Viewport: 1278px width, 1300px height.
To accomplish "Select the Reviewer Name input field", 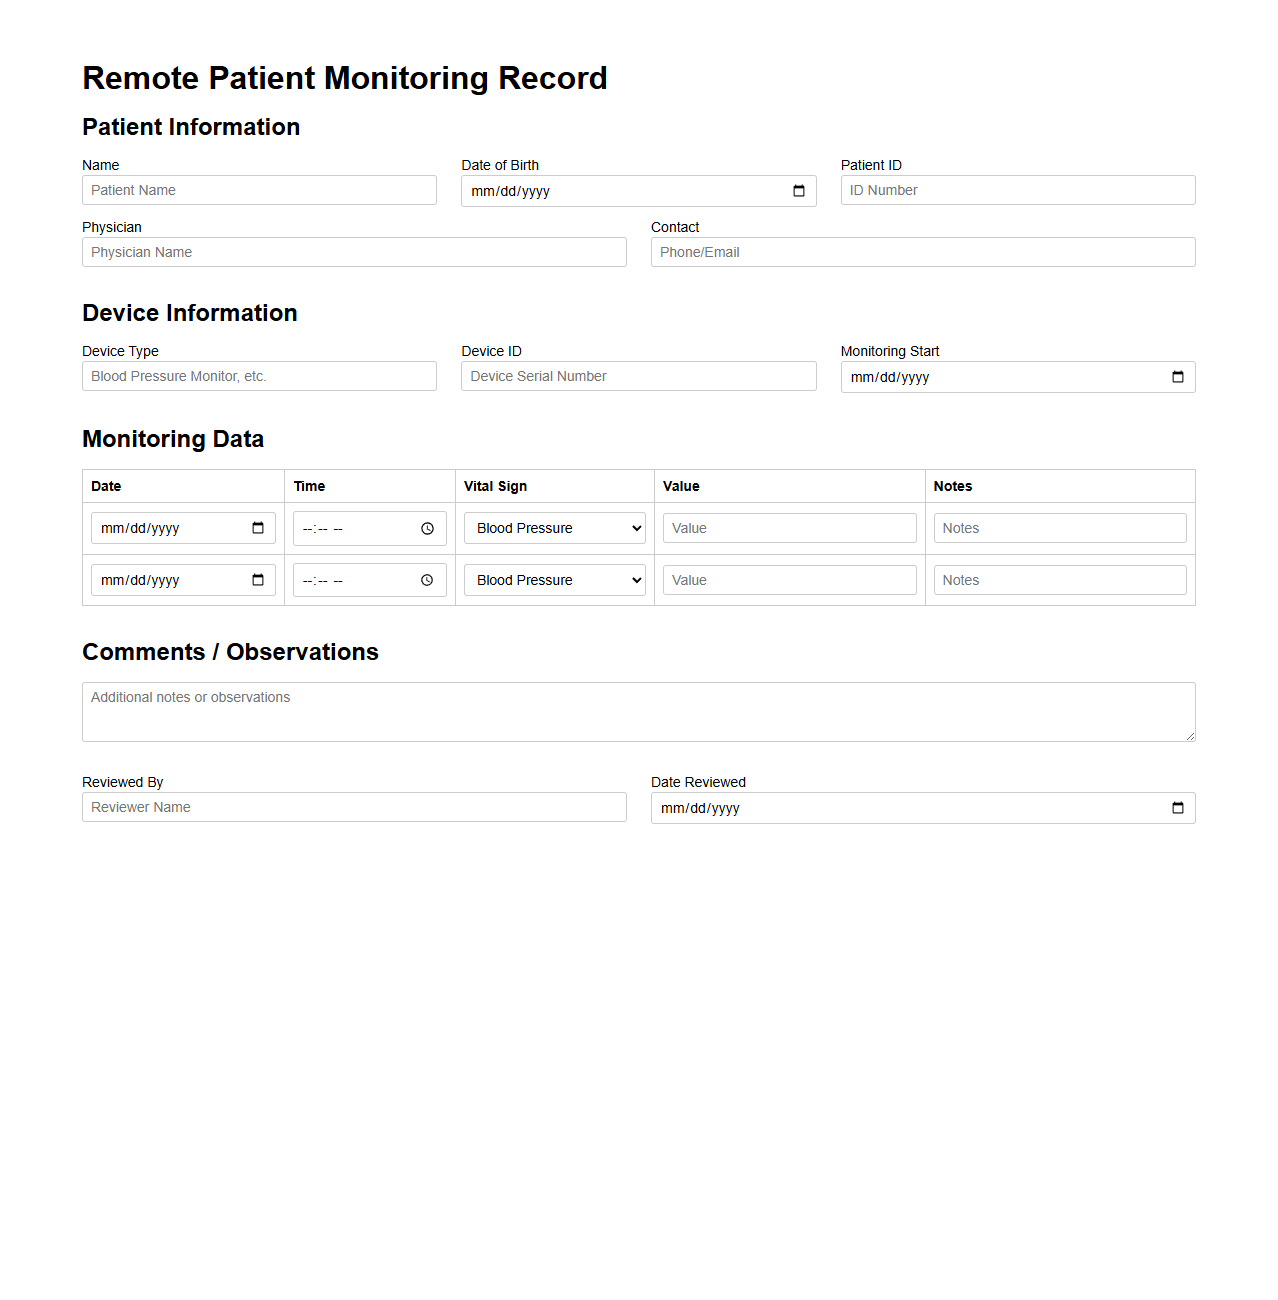I will pos(353,807).
